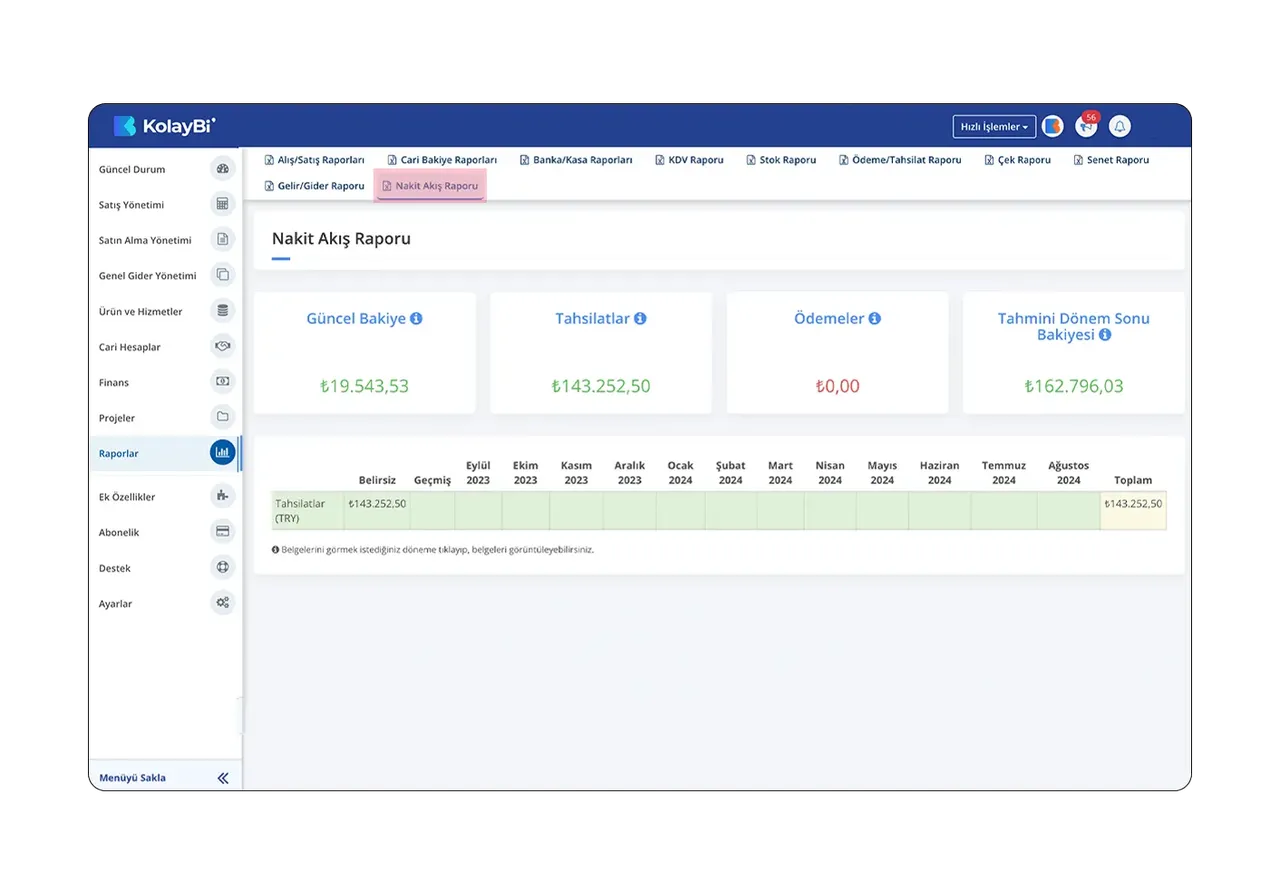This screenshot has width=1280, height=870.
Task: Click the Güncel Durum menu label
Action: pos(132,170)
